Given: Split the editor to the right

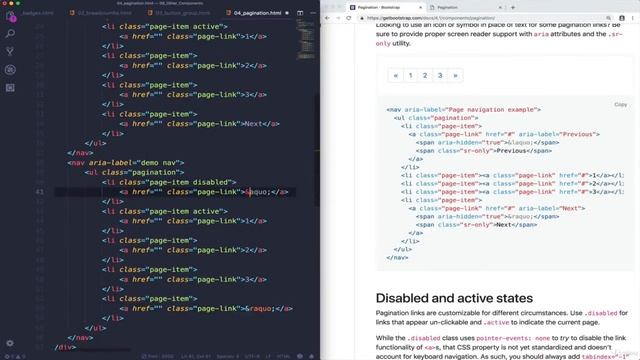Looking at the screenshot, I should coord(300,13).
